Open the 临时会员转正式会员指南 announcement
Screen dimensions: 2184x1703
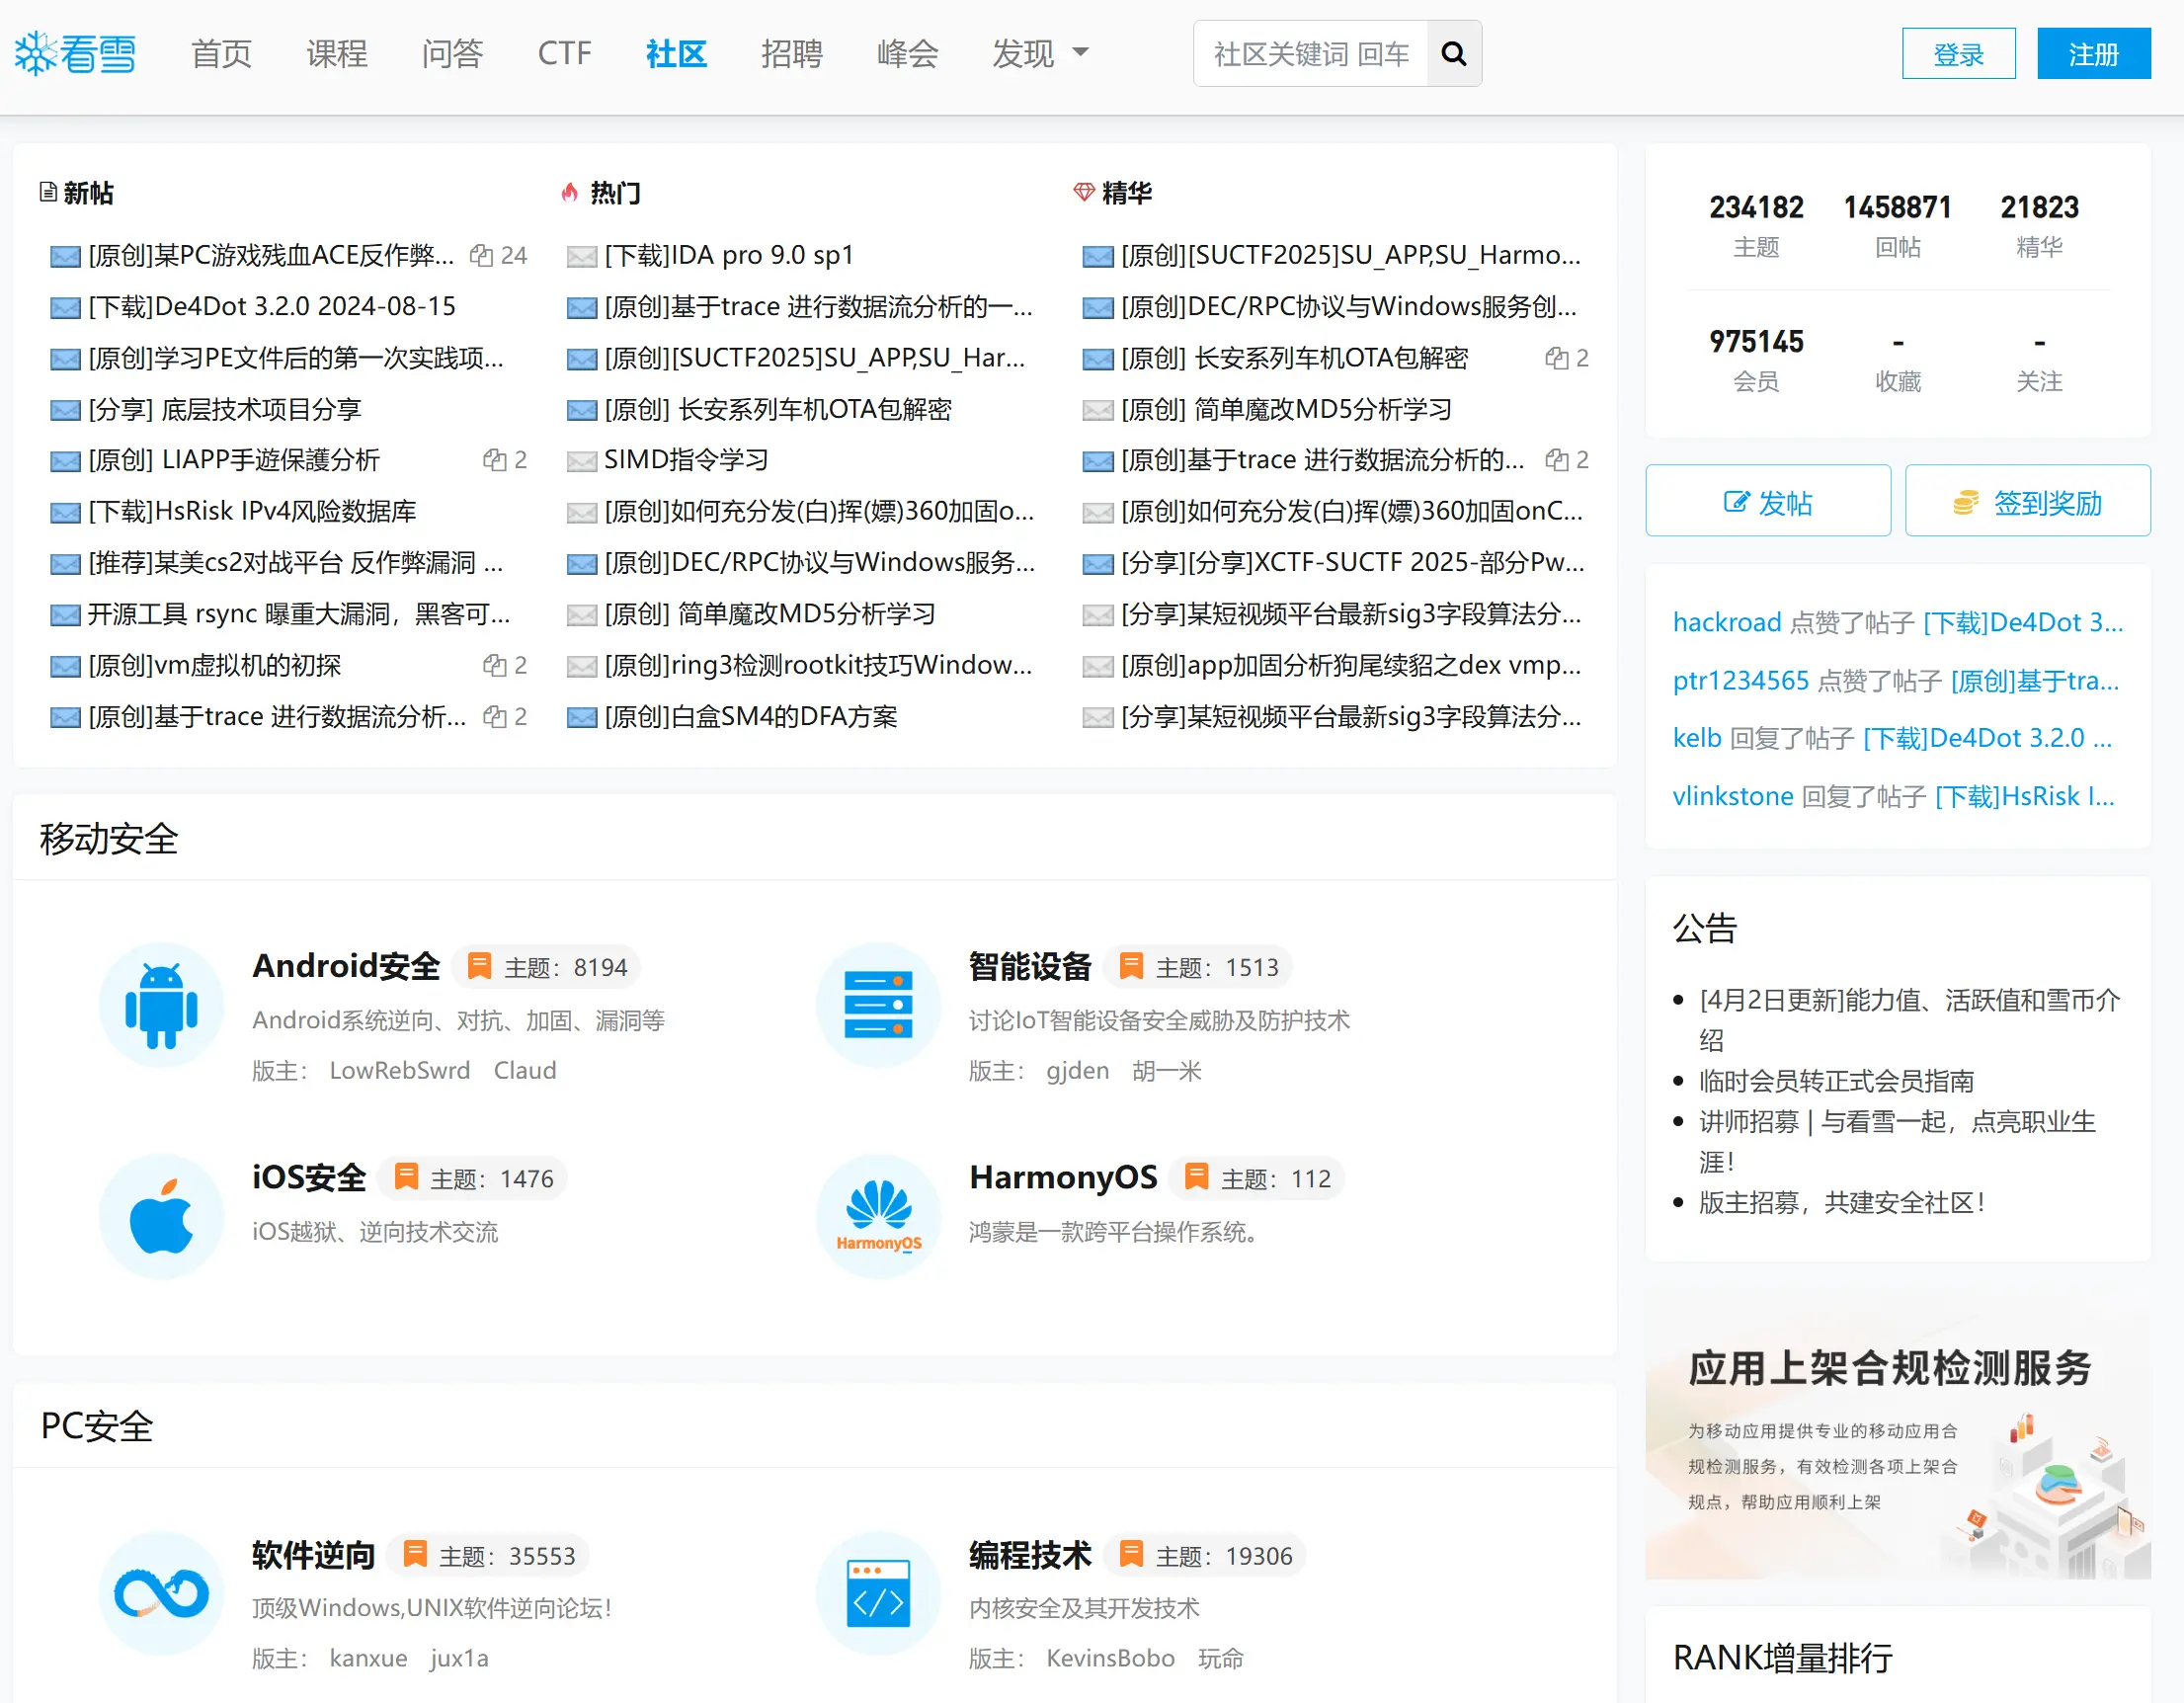click(1836, 1080)
